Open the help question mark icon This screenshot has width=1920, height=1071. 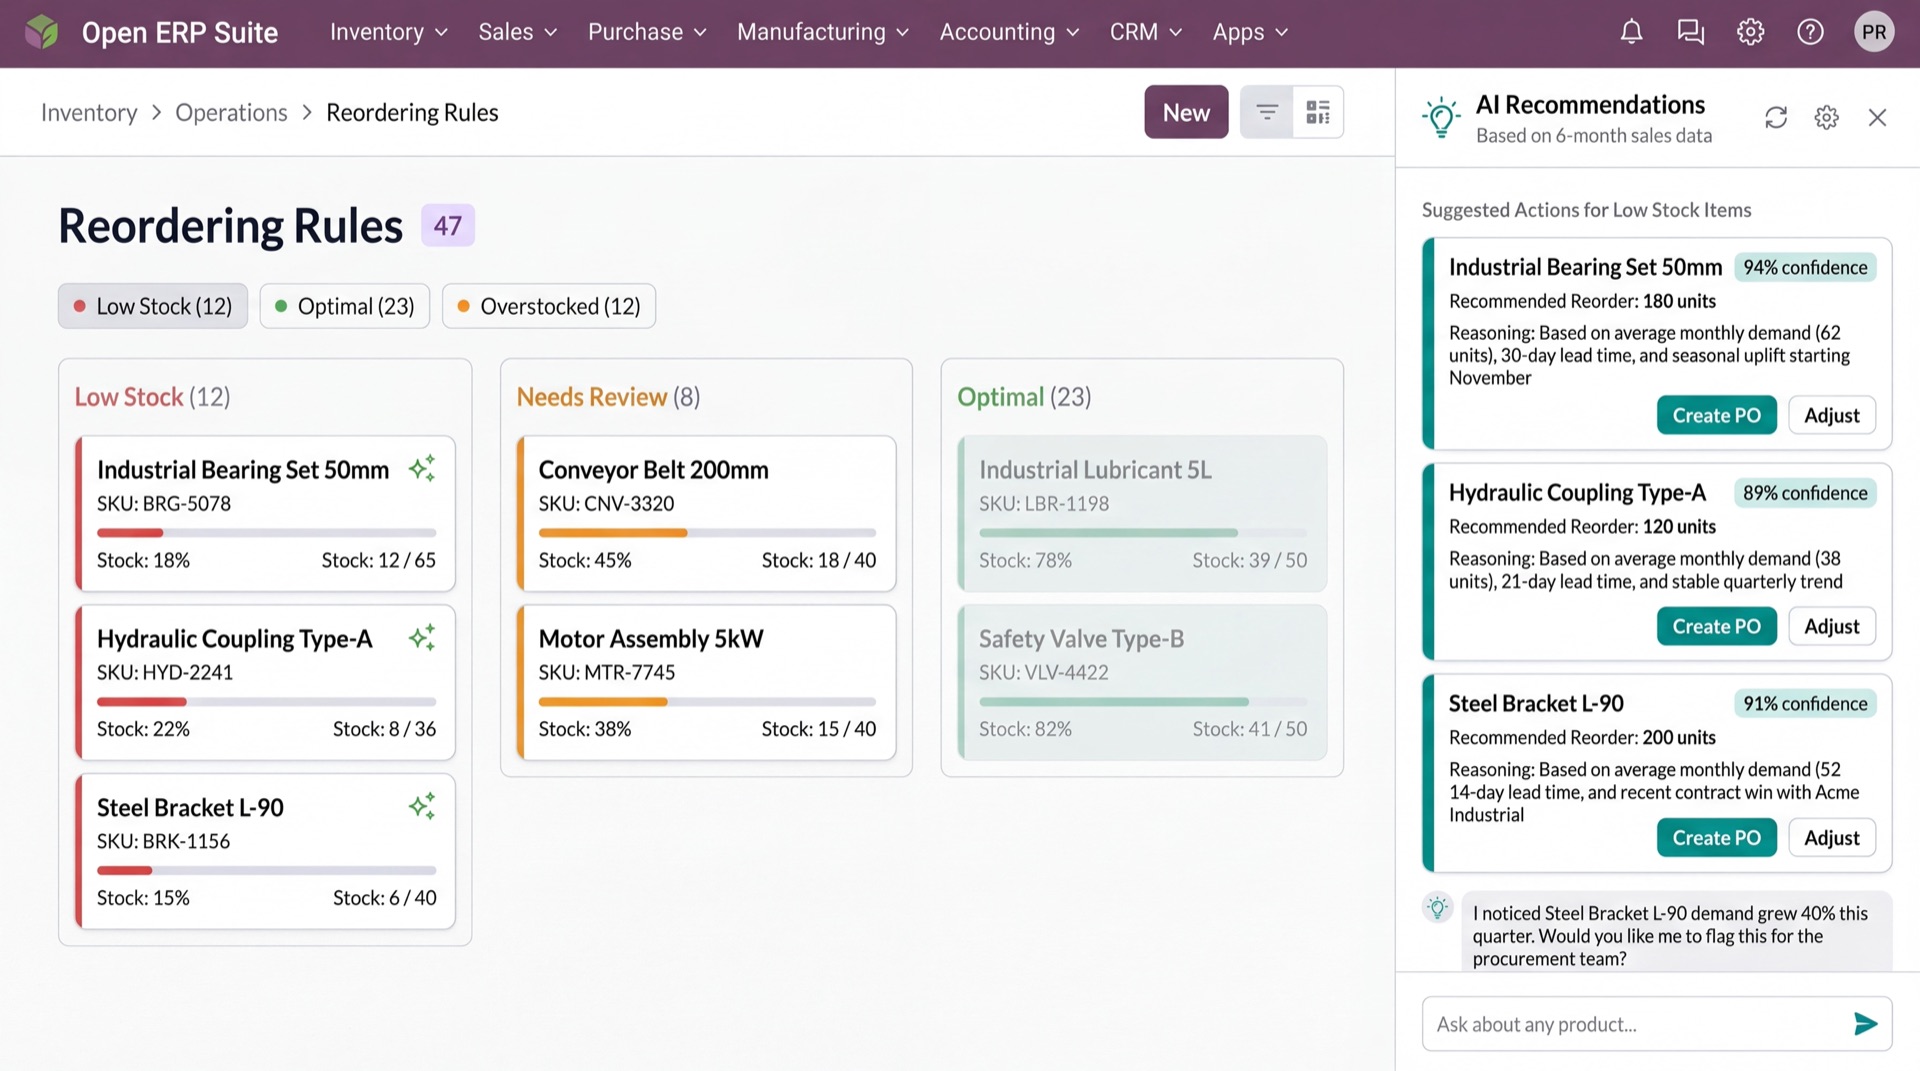tap(1810, 32)
